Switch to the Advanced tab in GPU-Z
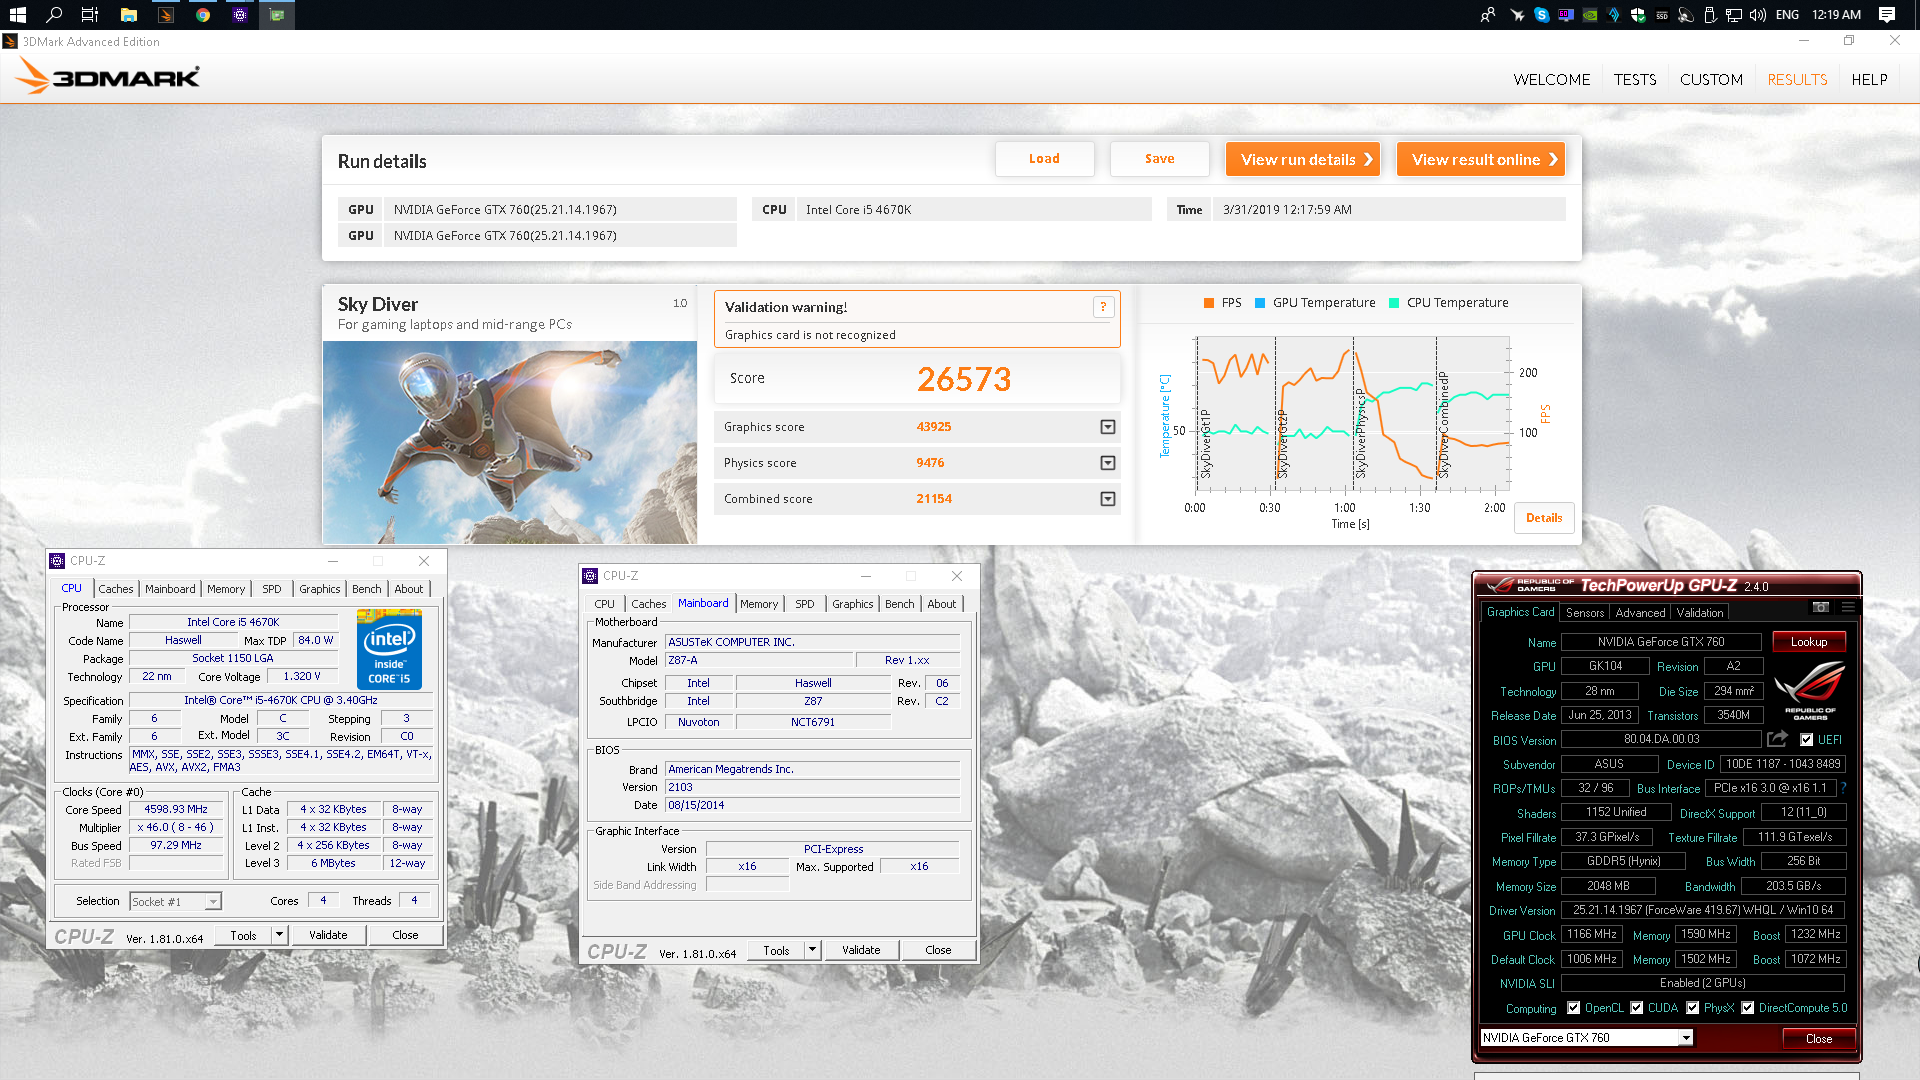The image size is (1920, 1080). (1640, 613)
